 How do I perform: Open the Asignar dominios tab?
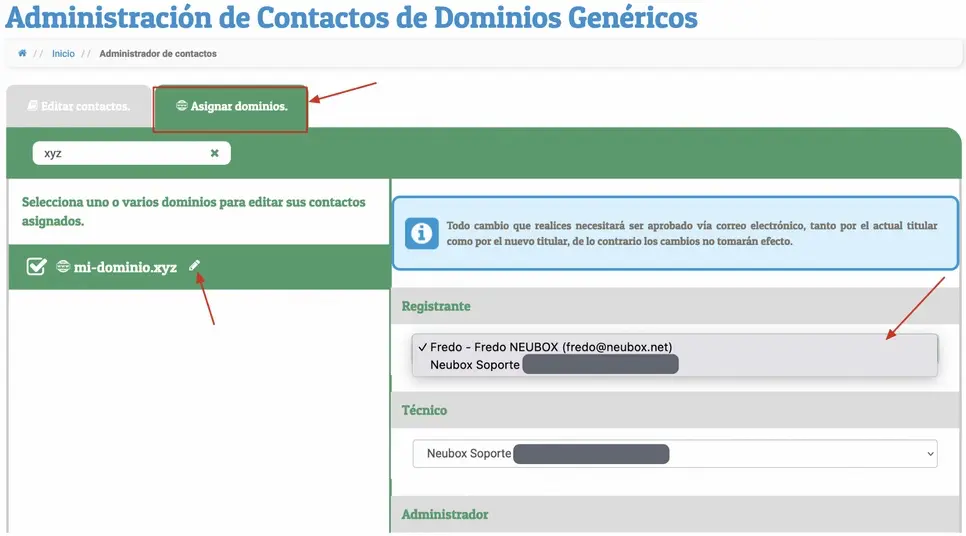[x=230, y=108]
